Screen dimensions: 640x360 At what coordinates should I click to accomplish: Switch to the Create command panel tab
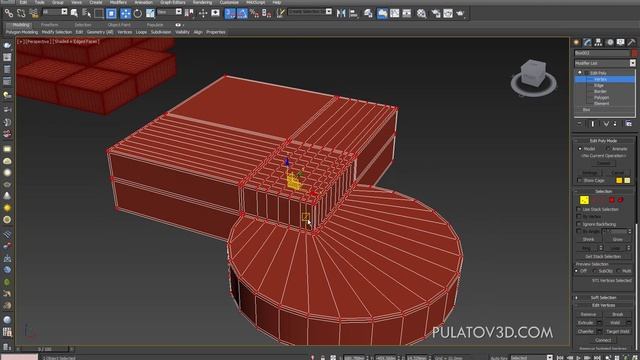[x=576, y=42]
